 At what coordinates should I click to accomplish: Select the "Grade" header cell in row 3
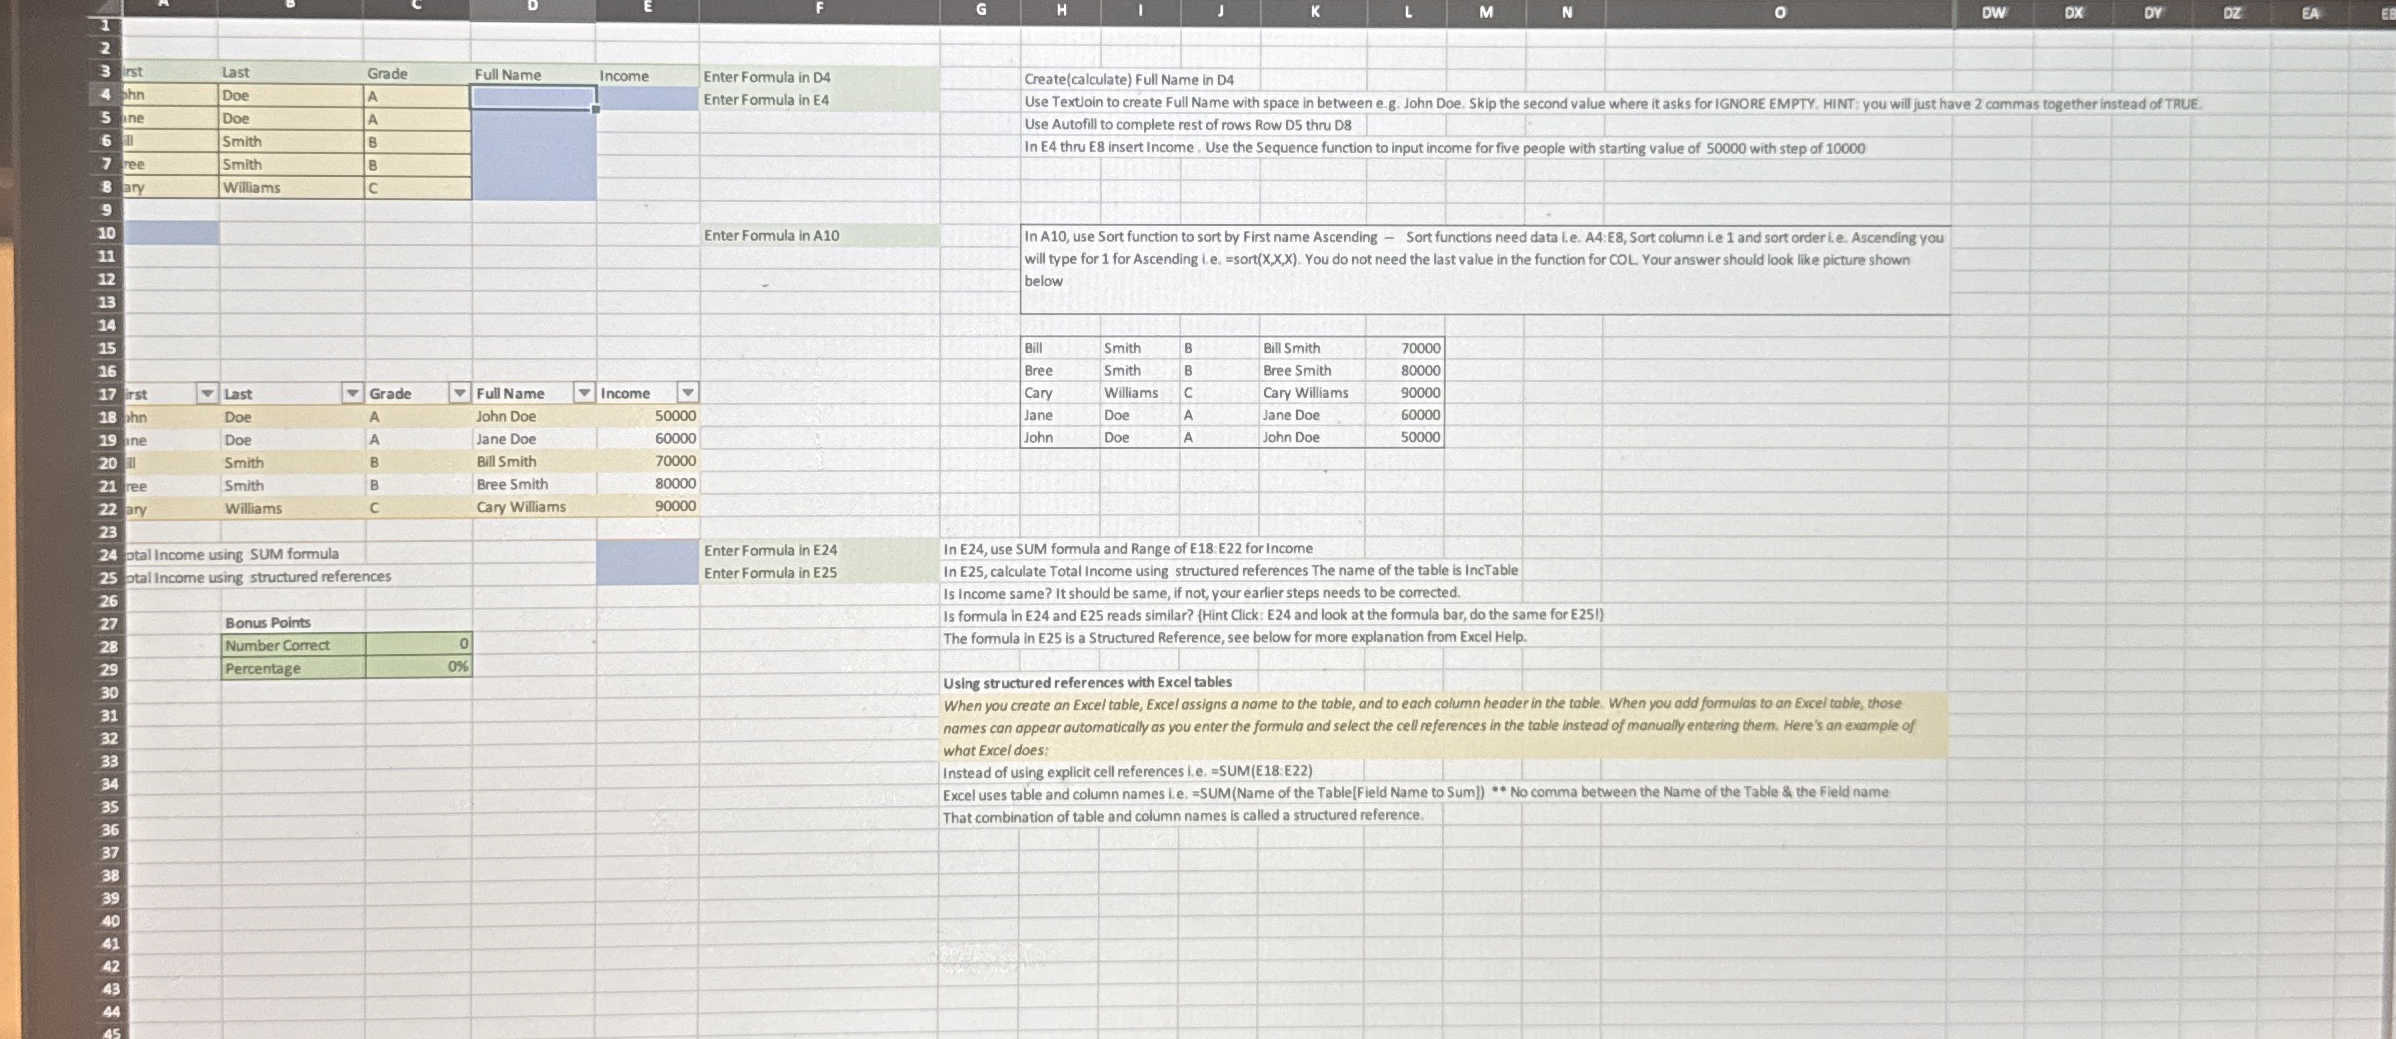(417, 74)
